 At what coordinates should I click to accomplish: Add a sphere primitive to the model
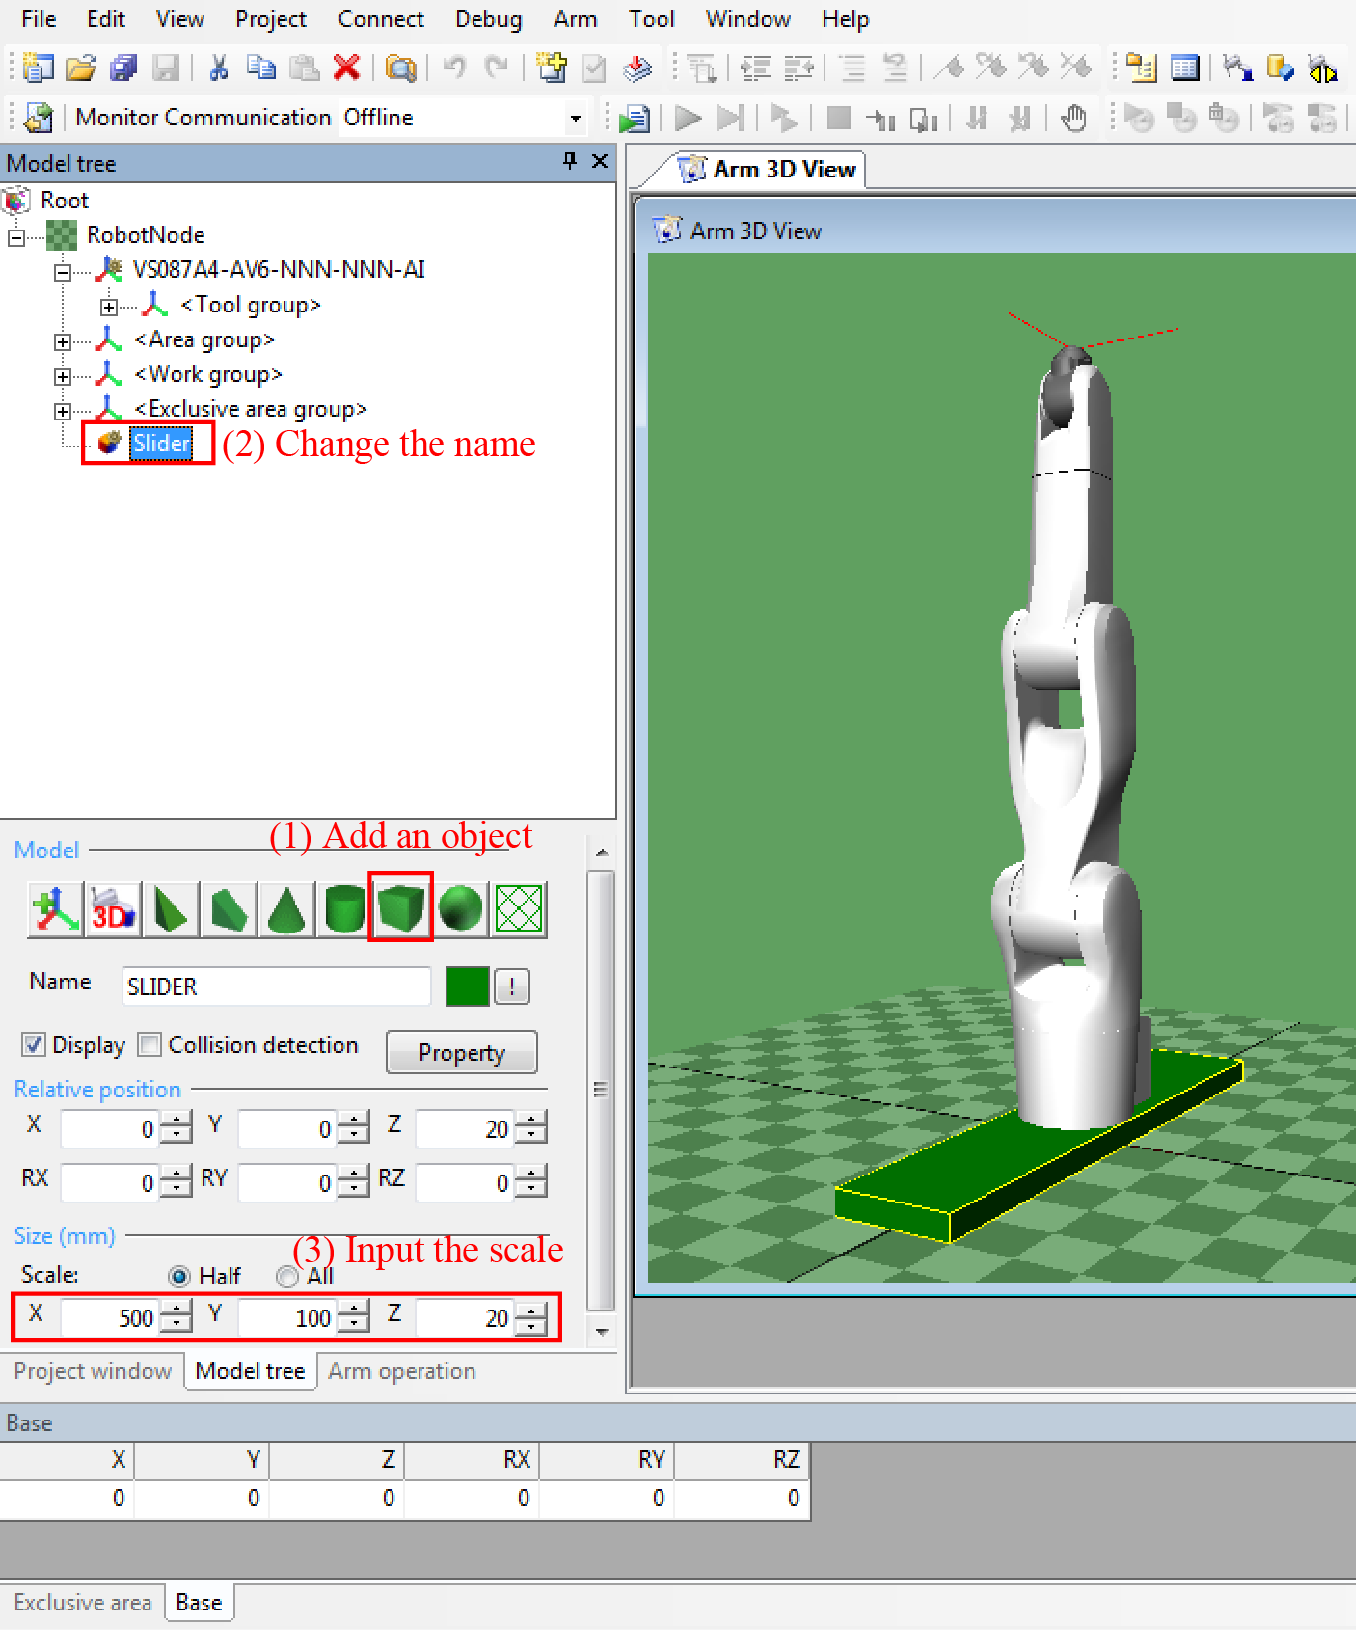click(460, 908)
